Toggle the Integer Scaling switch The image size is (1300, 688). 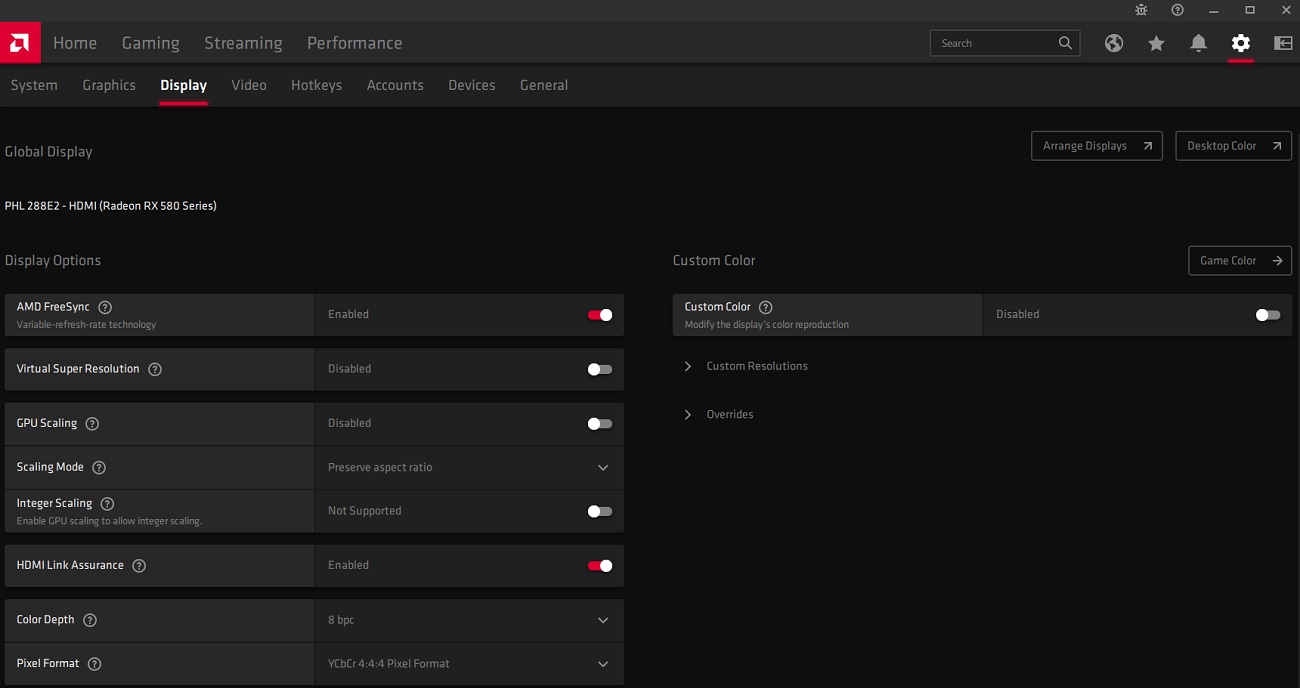click(600, 511)
